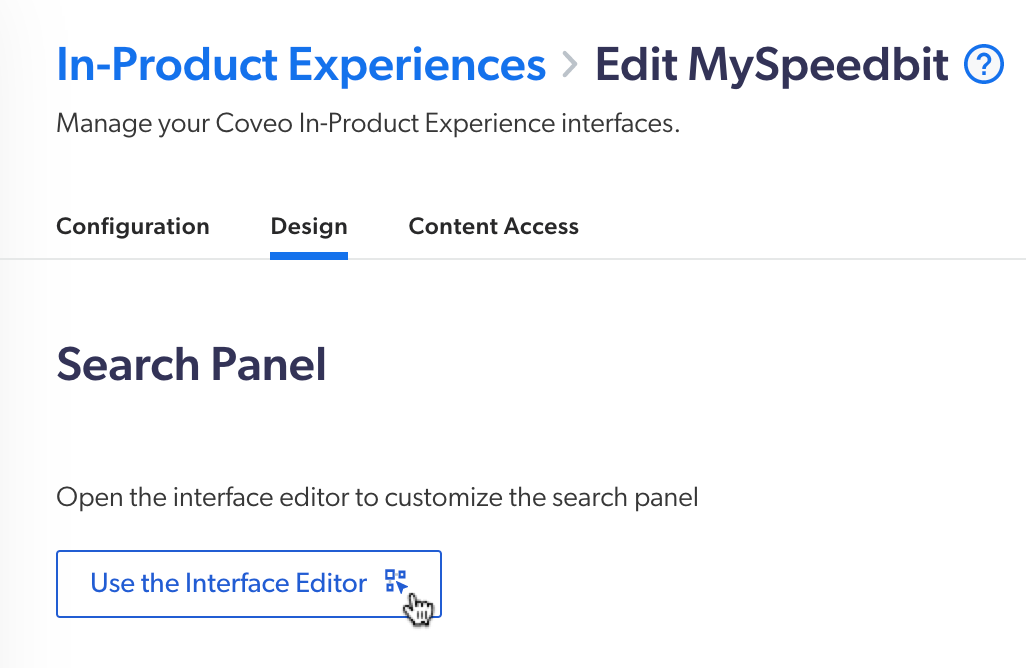Click the blue question mark beside Edit MySpeedbit

click(983, 64)
